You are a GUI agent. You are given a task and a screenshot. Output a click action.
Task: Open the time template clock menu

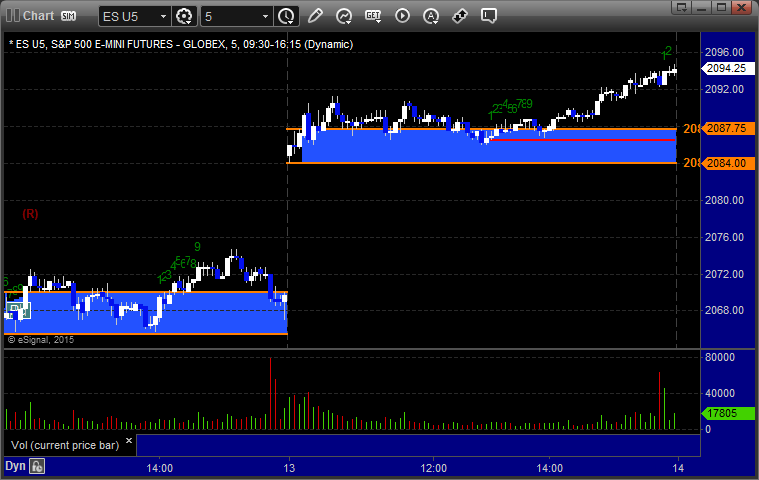[286, 16]
